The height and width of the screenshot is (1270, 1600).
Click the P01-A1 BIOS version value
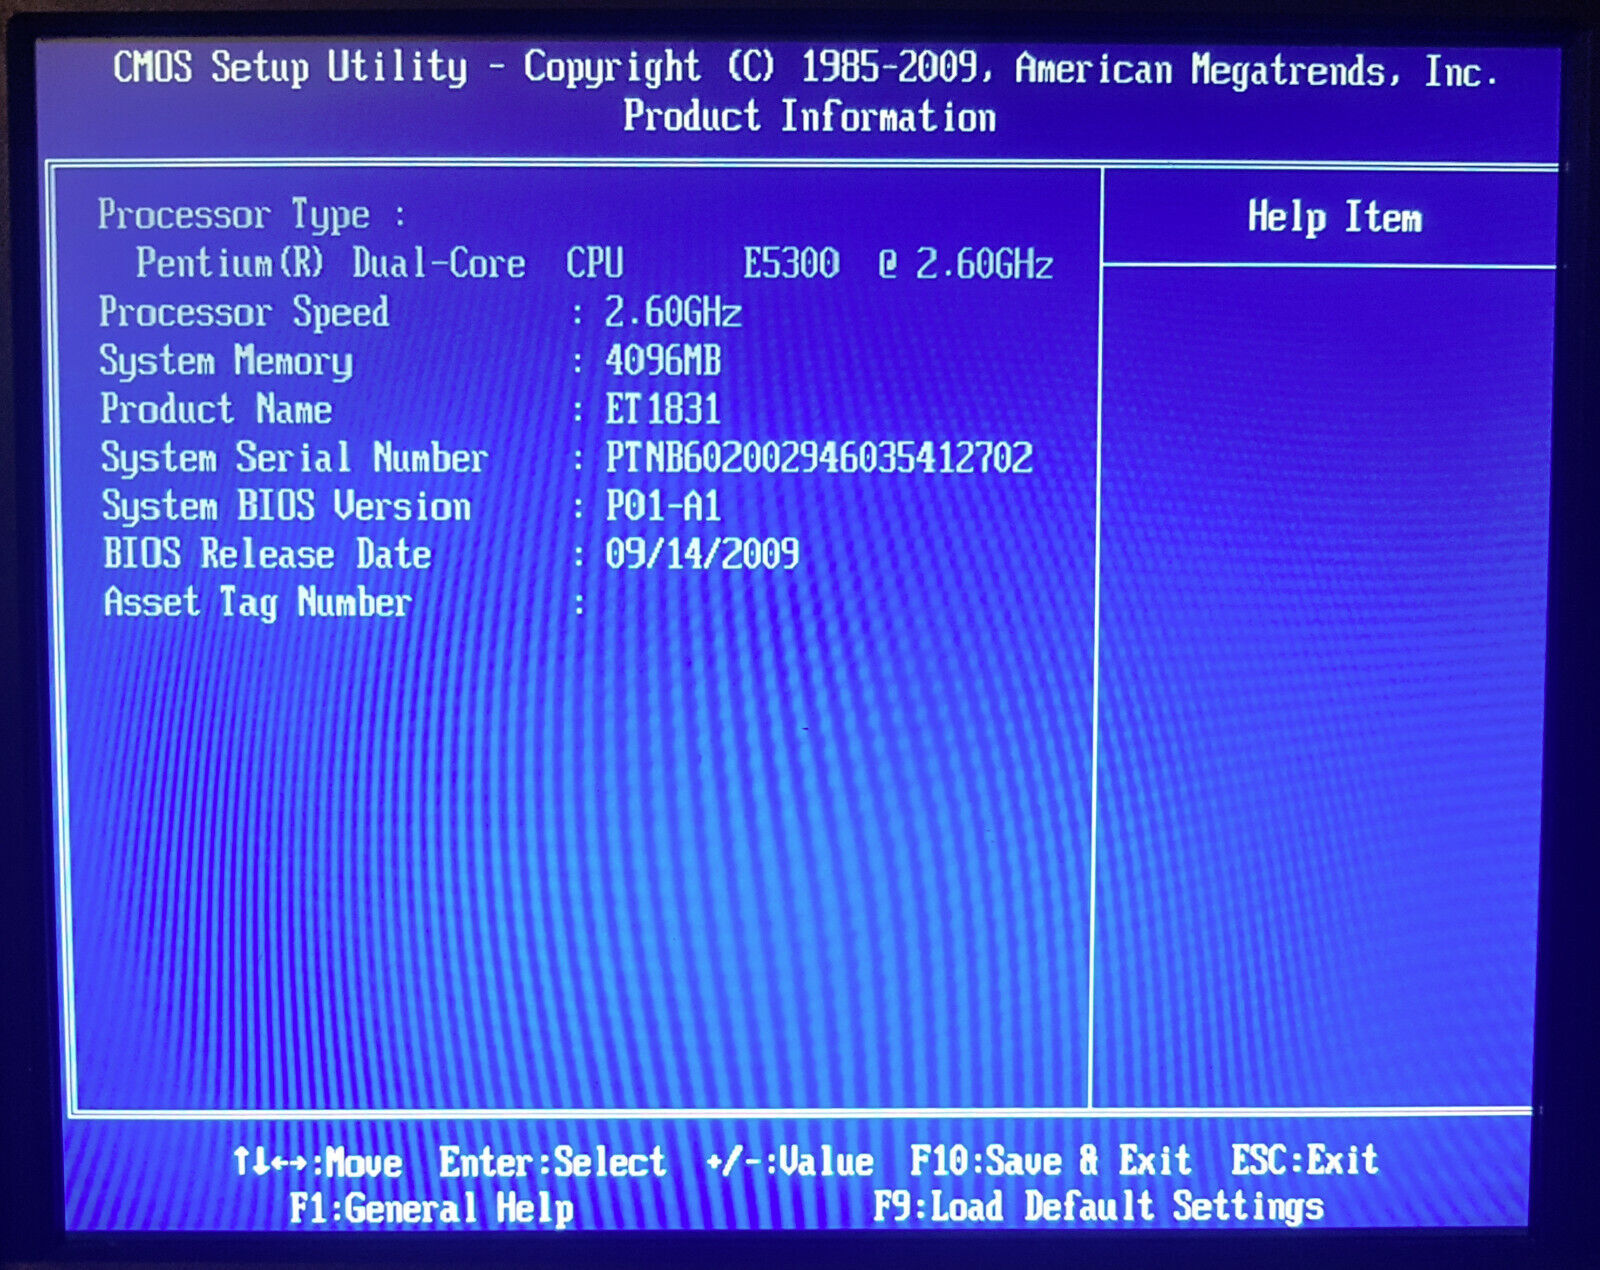click(x=663, y=506)
